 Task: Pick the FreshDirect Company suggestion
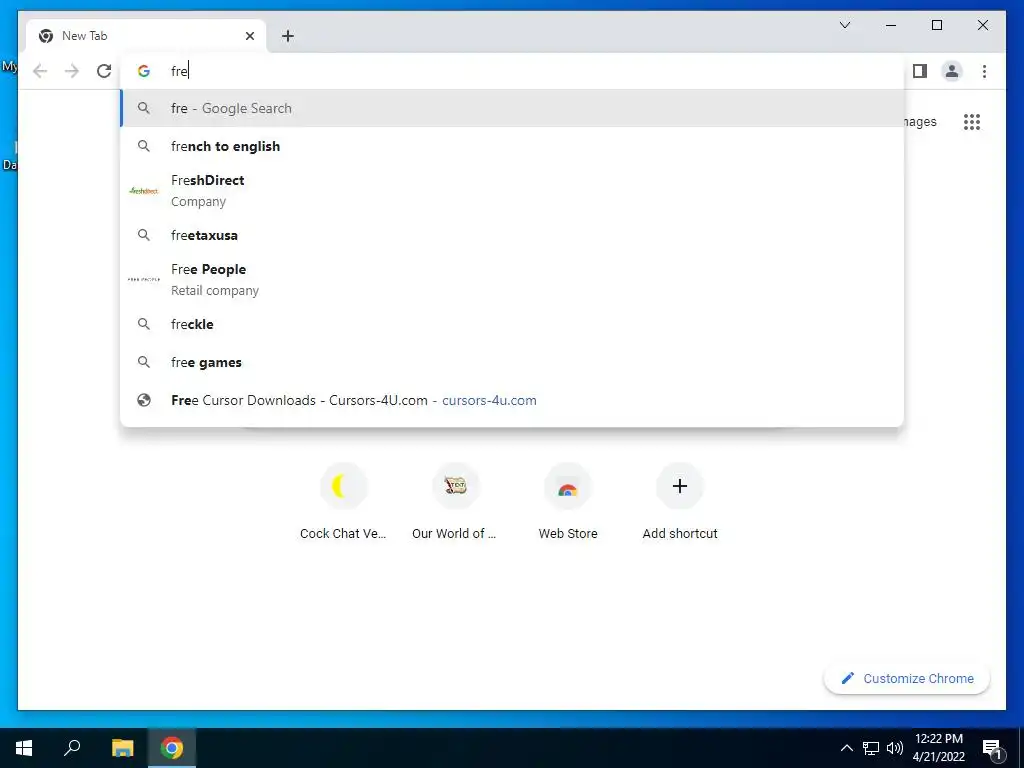click(512, 191)
